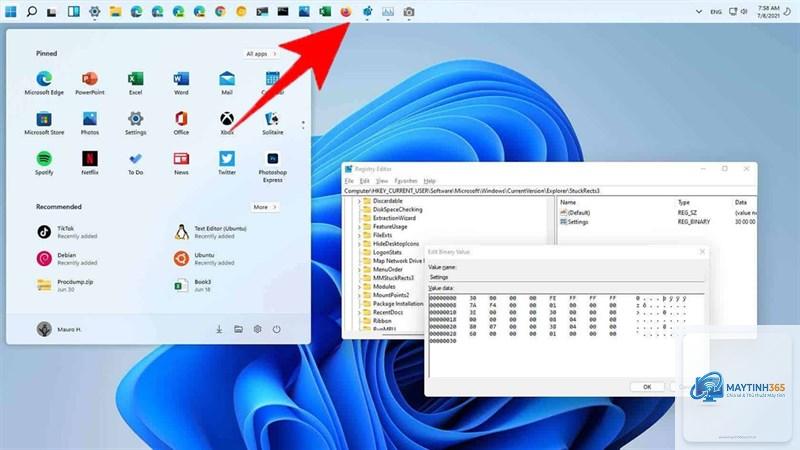
Task: Open recommended Text Editor (Ubuntu)
Action: (210, 232)
